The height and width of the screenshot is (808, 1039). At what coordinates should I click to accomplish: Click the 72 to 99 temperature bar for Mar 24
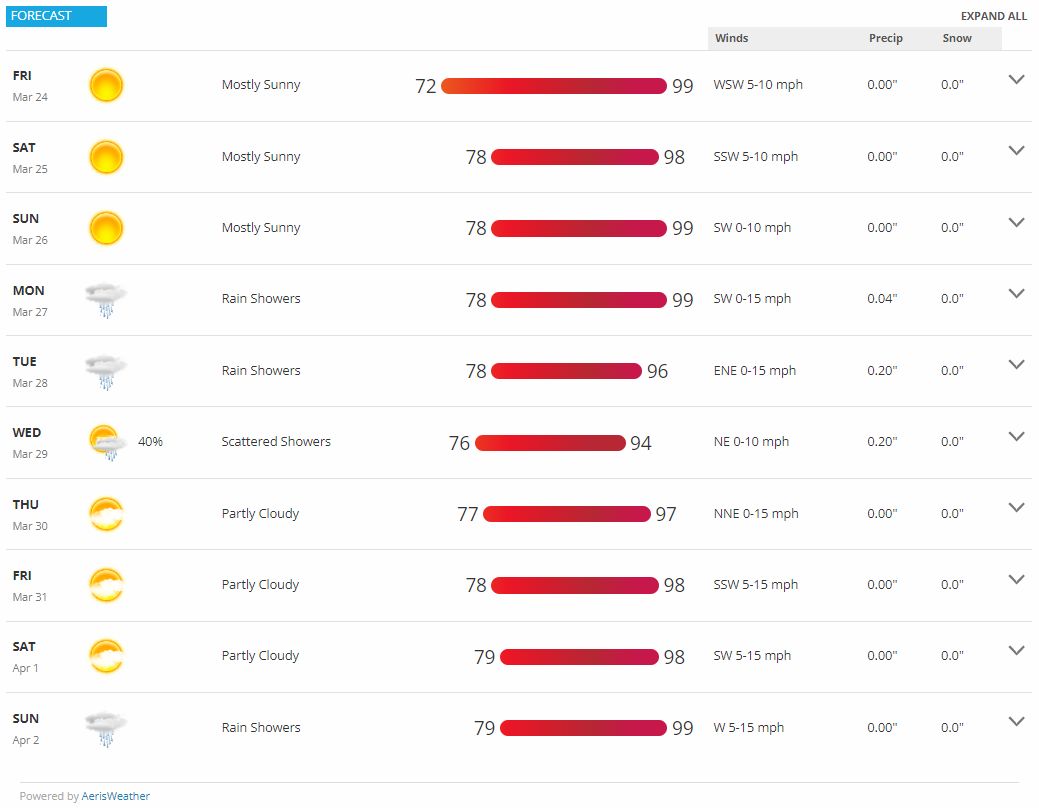[553, 86]
